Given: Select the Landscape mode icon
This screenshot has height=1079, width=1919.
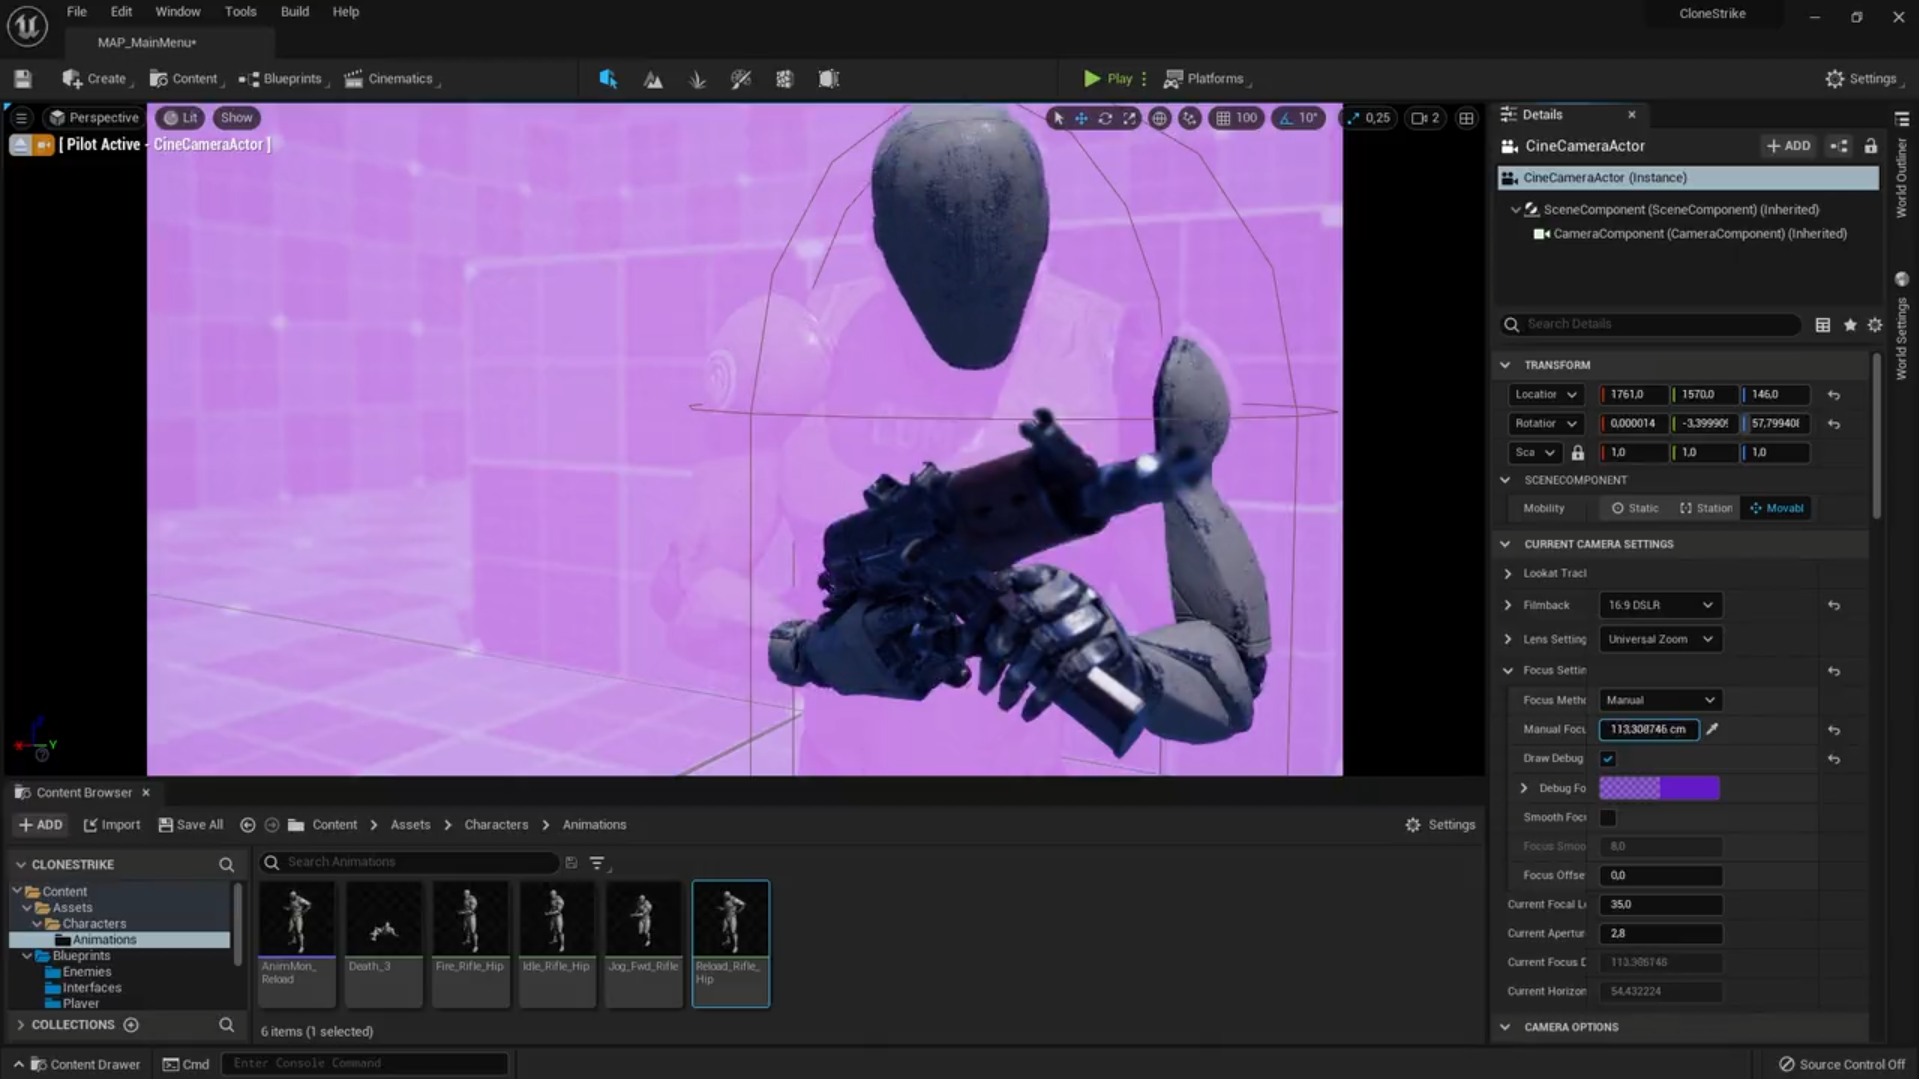Looking at the screenshot, I should coord(653,79).
